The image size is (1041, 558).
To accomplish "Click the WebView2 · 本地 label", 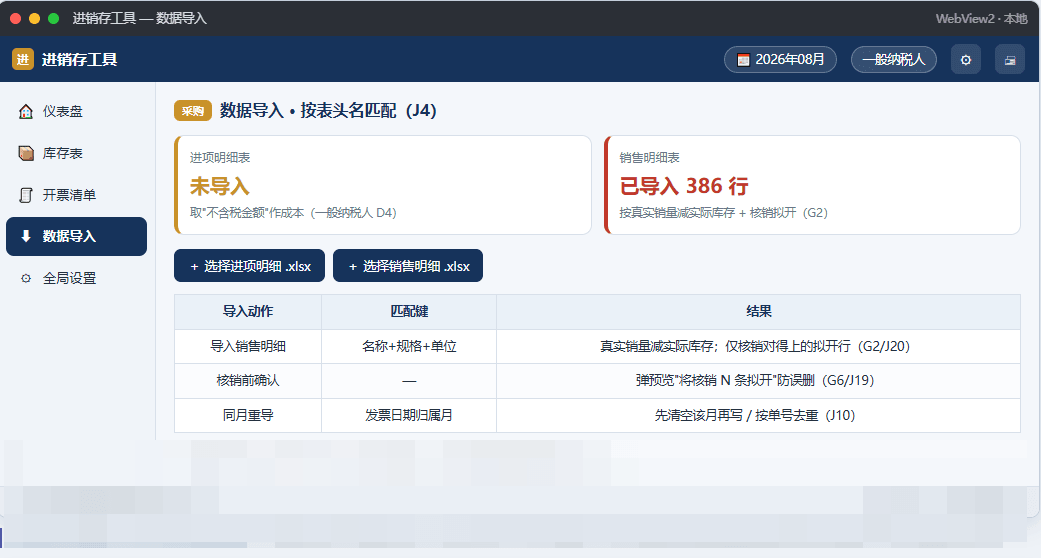I will click(981, 19).
